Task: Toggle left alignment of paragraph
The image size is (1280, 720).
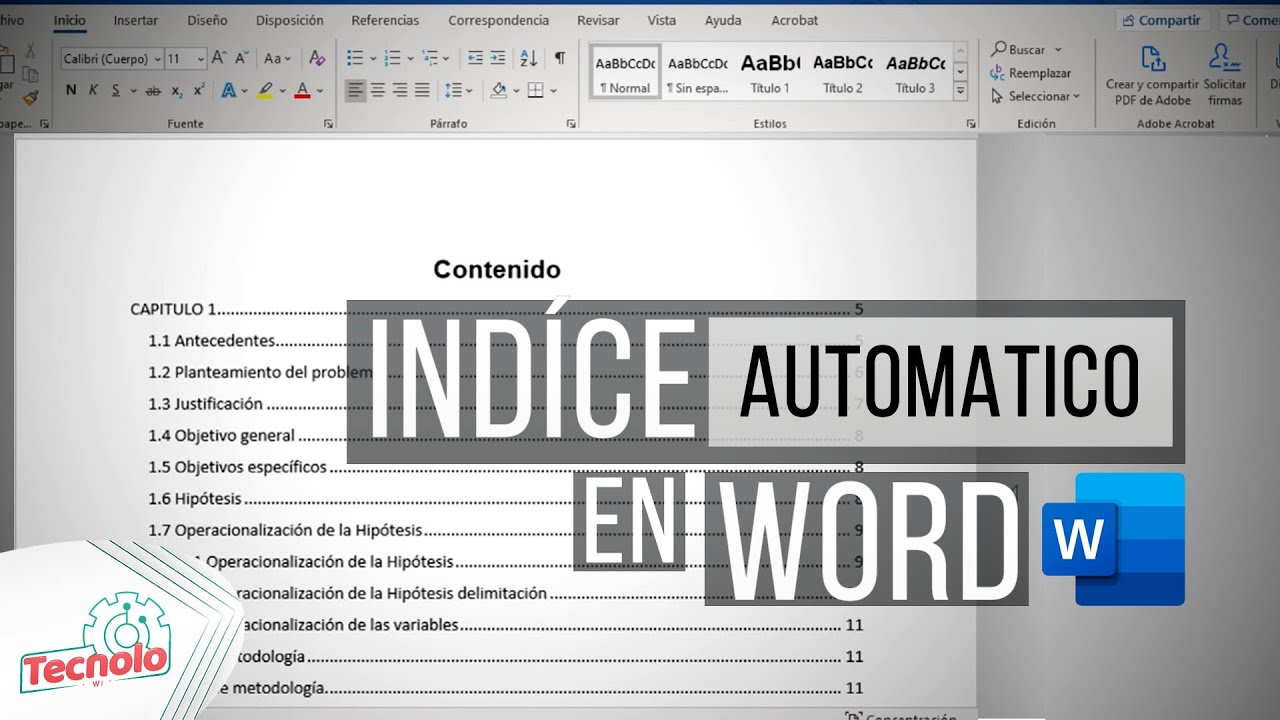Action: [356, 91]
